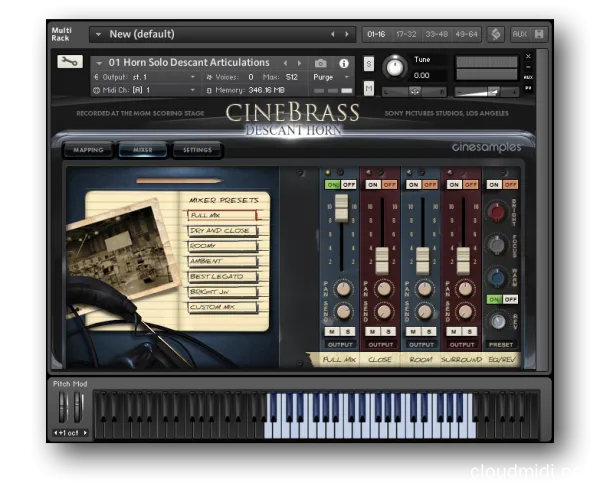Show rack page 49-64
This screenshot has width=600, height=489.
(x=466, y=34)
